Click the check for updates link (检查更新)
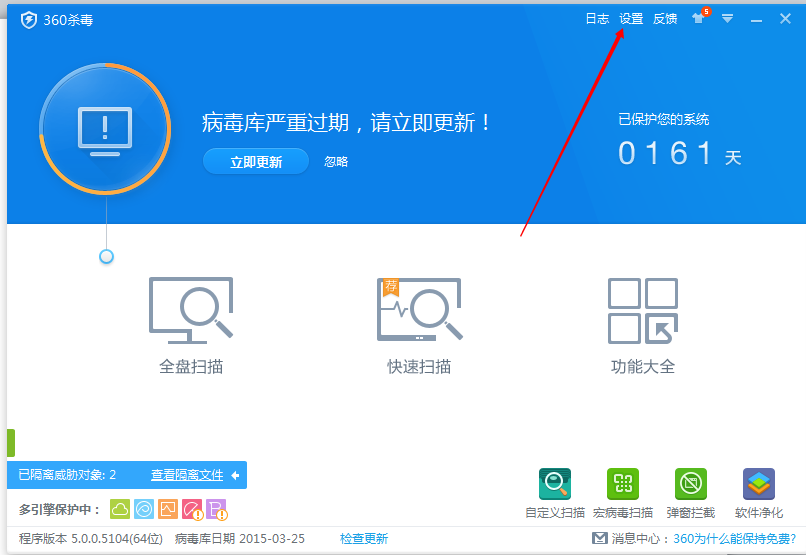The width and height of the screenshot is (806, 555). click(364, 539)
